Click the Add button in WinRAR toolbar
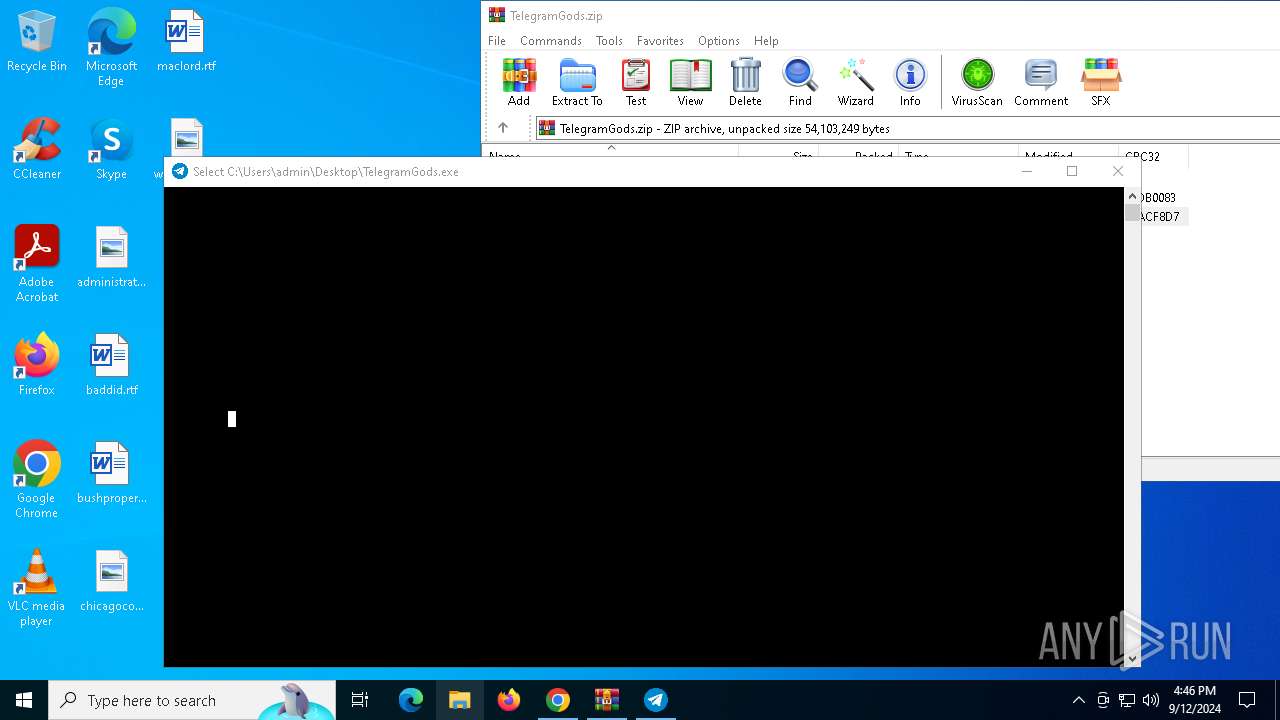 [518, 82]
